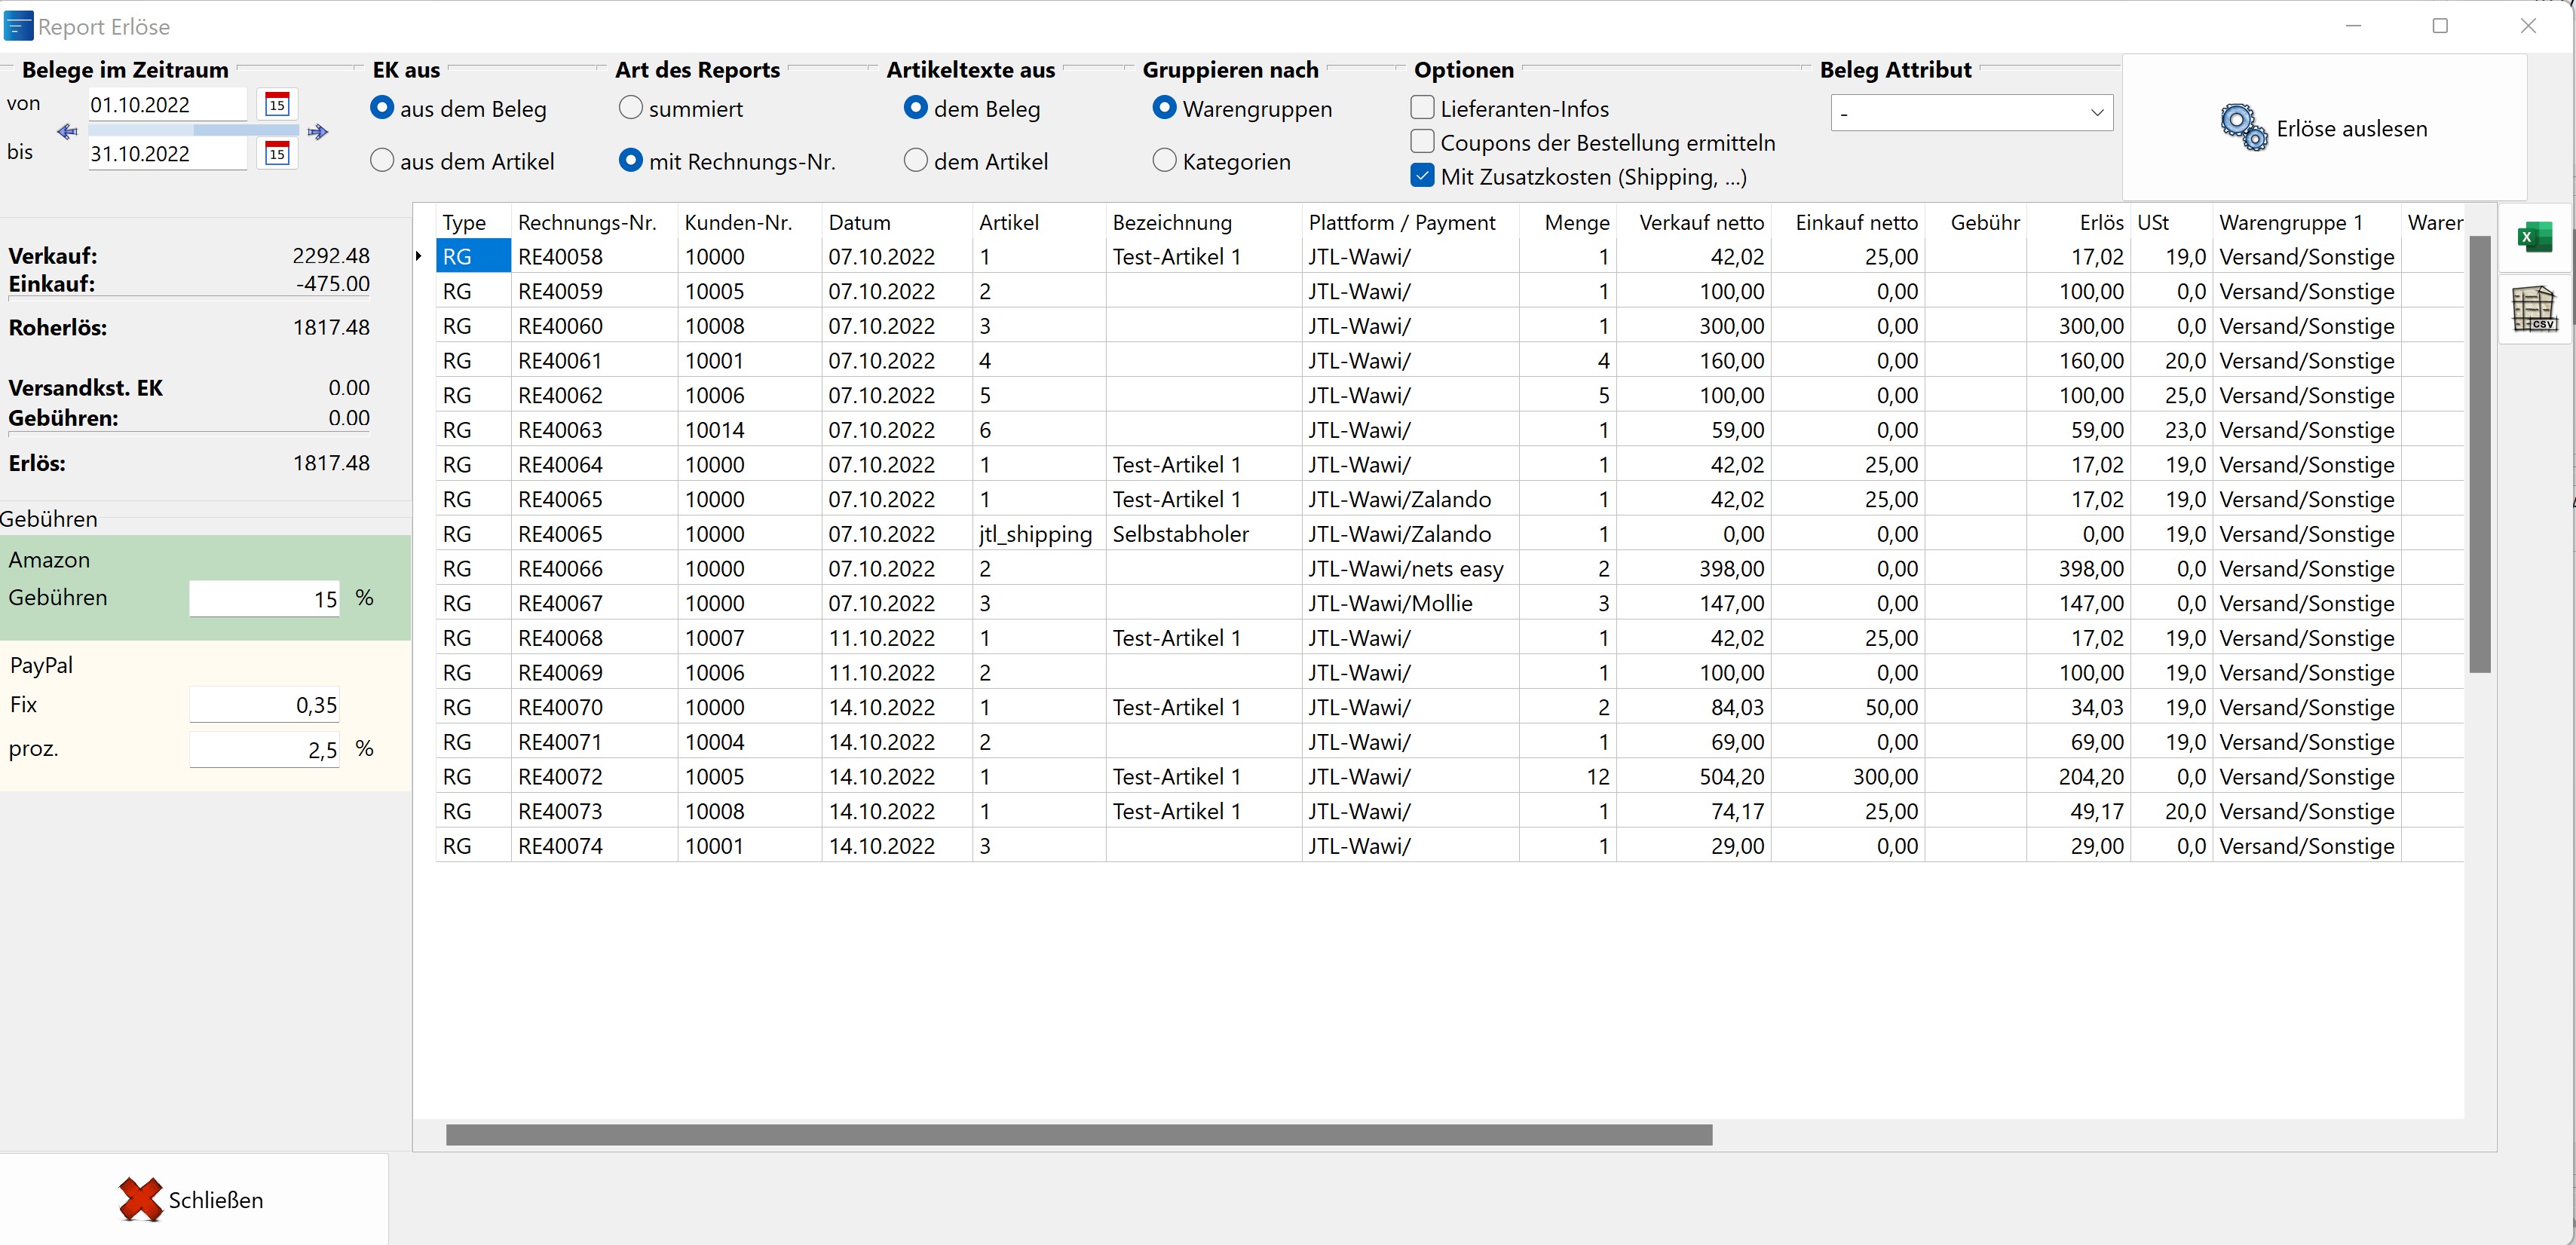Click the 'bis' date field 31.10.2022
Screen dimensions: 2576x1245
coord(167,153)
